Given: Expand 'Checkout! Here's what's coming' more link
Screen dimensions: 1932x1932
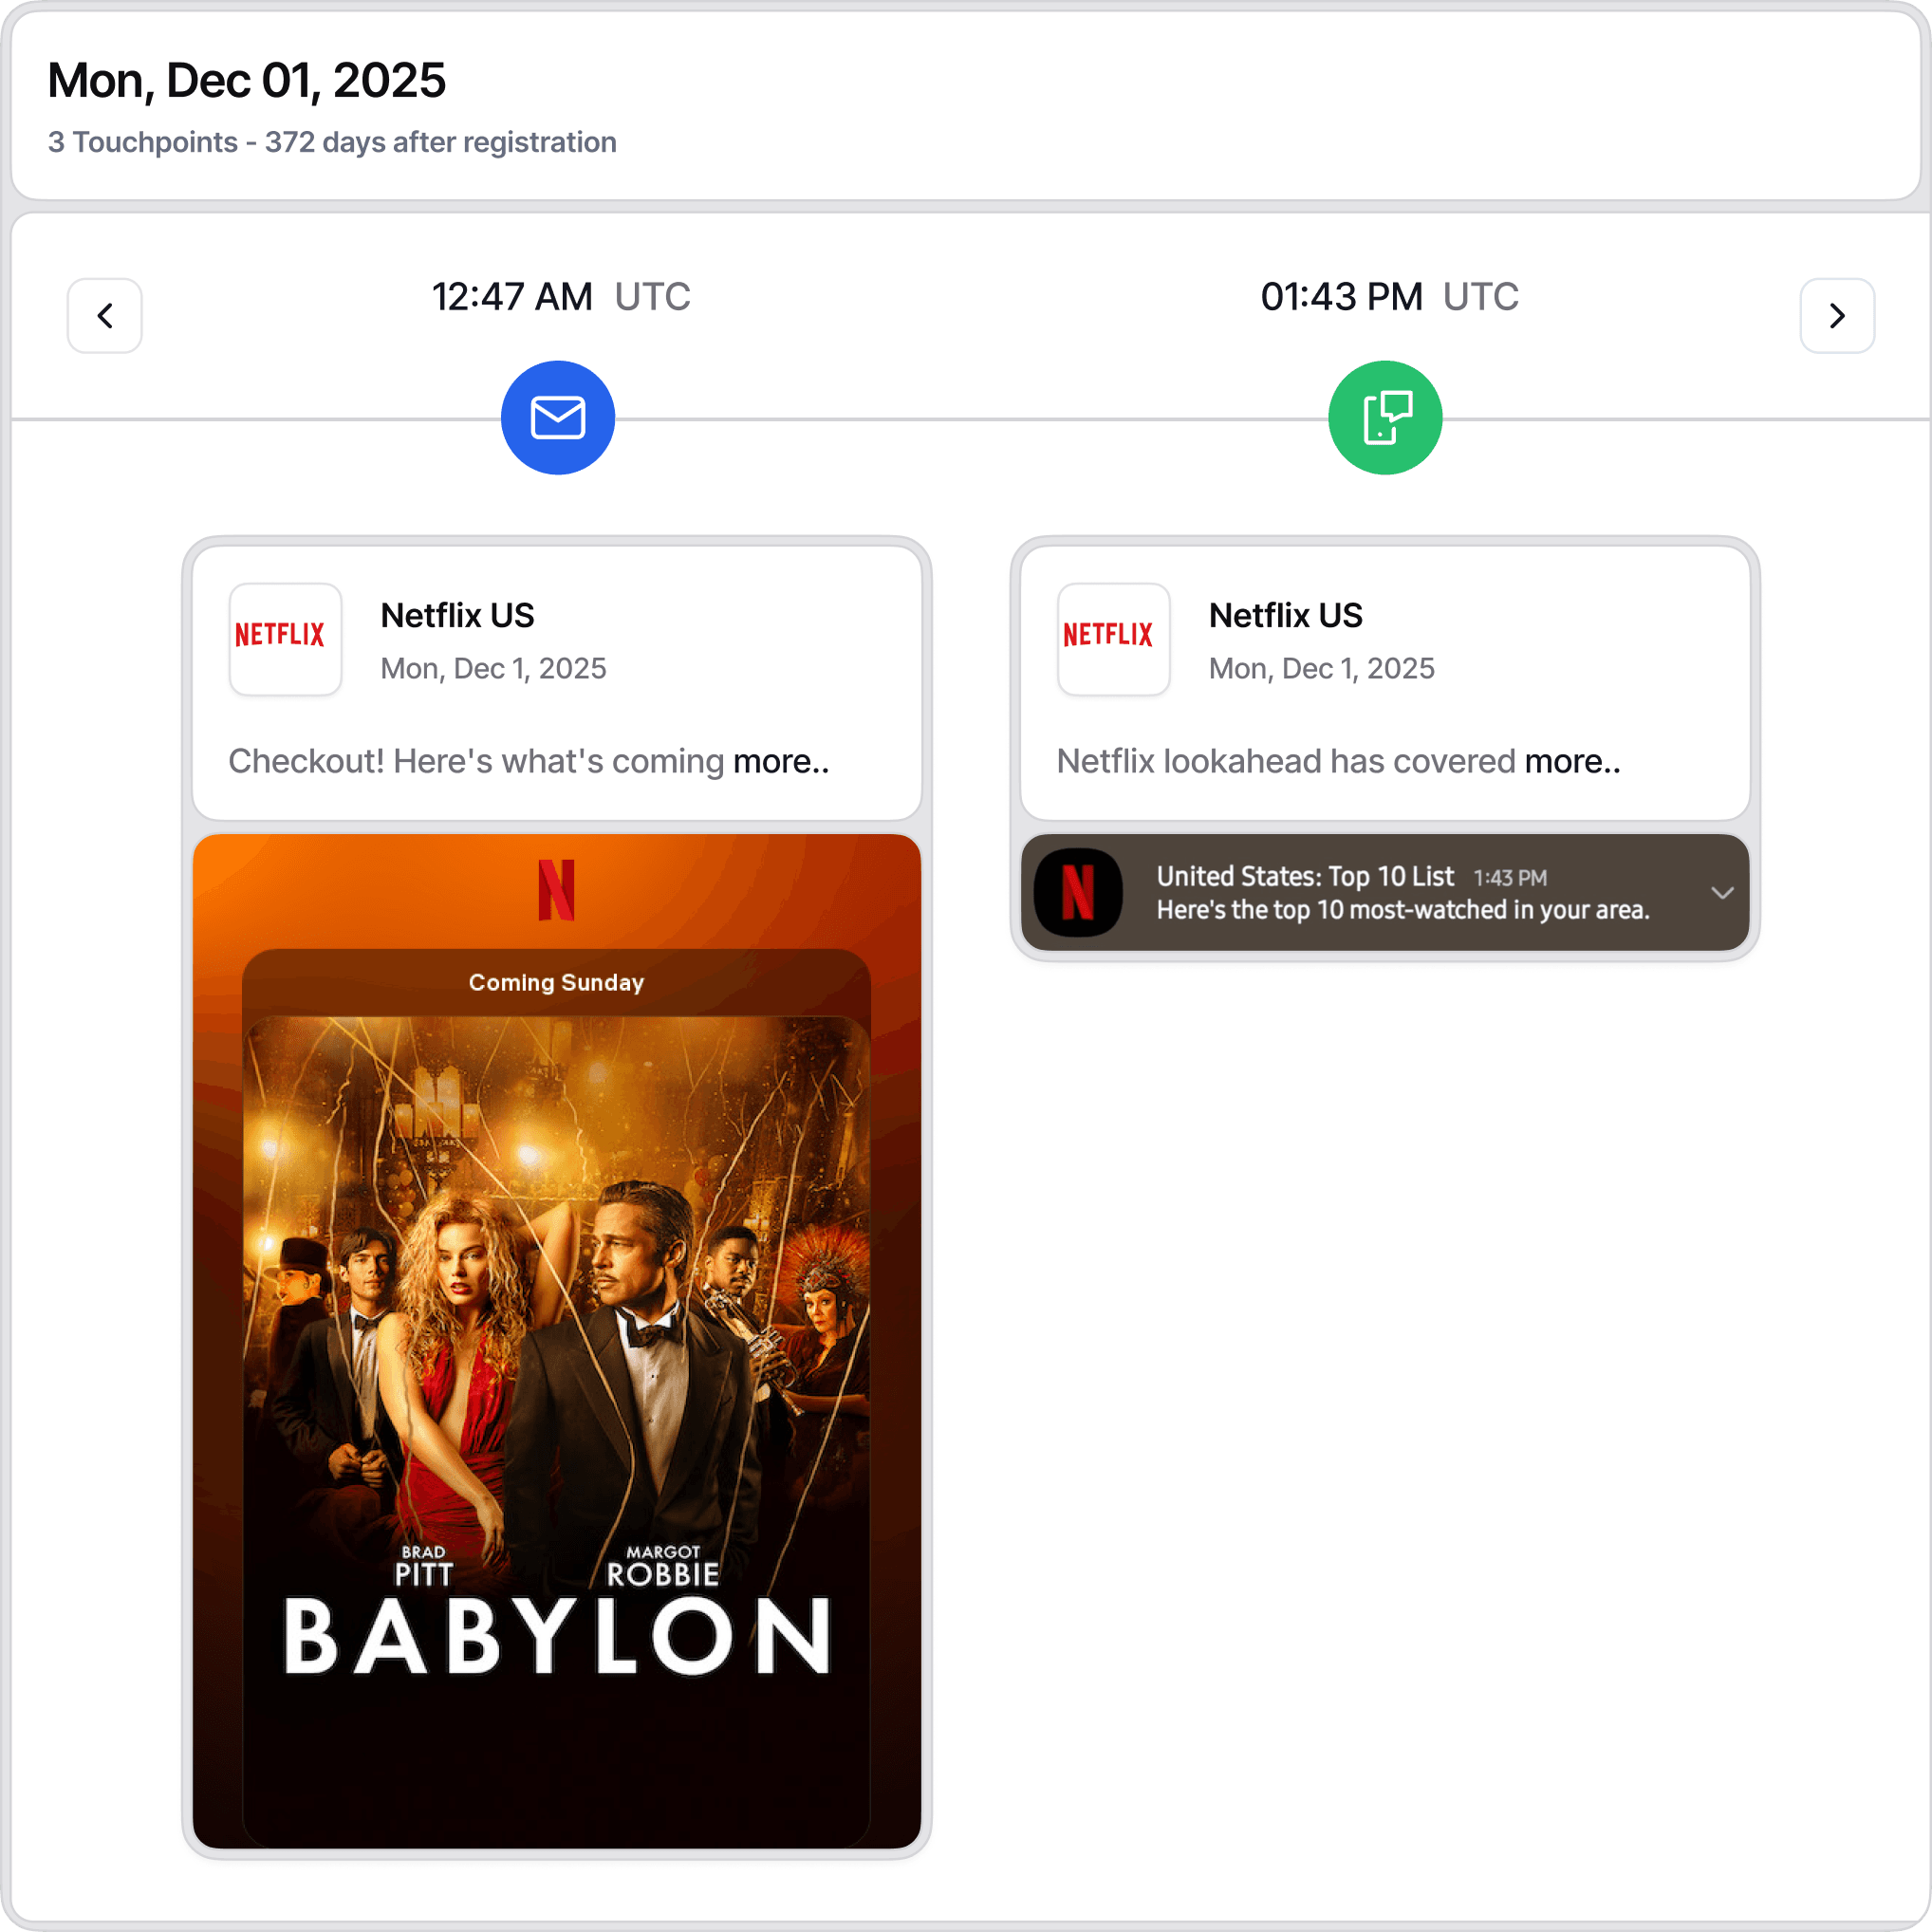Looking at the screenshot, I should click(x=780, y=761).
